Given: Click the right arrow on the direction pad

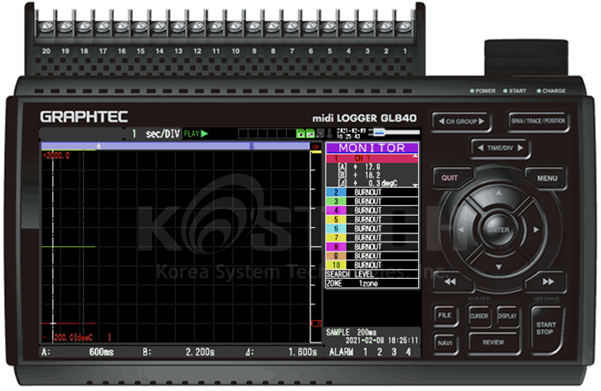Looking at the screenshot, I should tap(536, 229).
